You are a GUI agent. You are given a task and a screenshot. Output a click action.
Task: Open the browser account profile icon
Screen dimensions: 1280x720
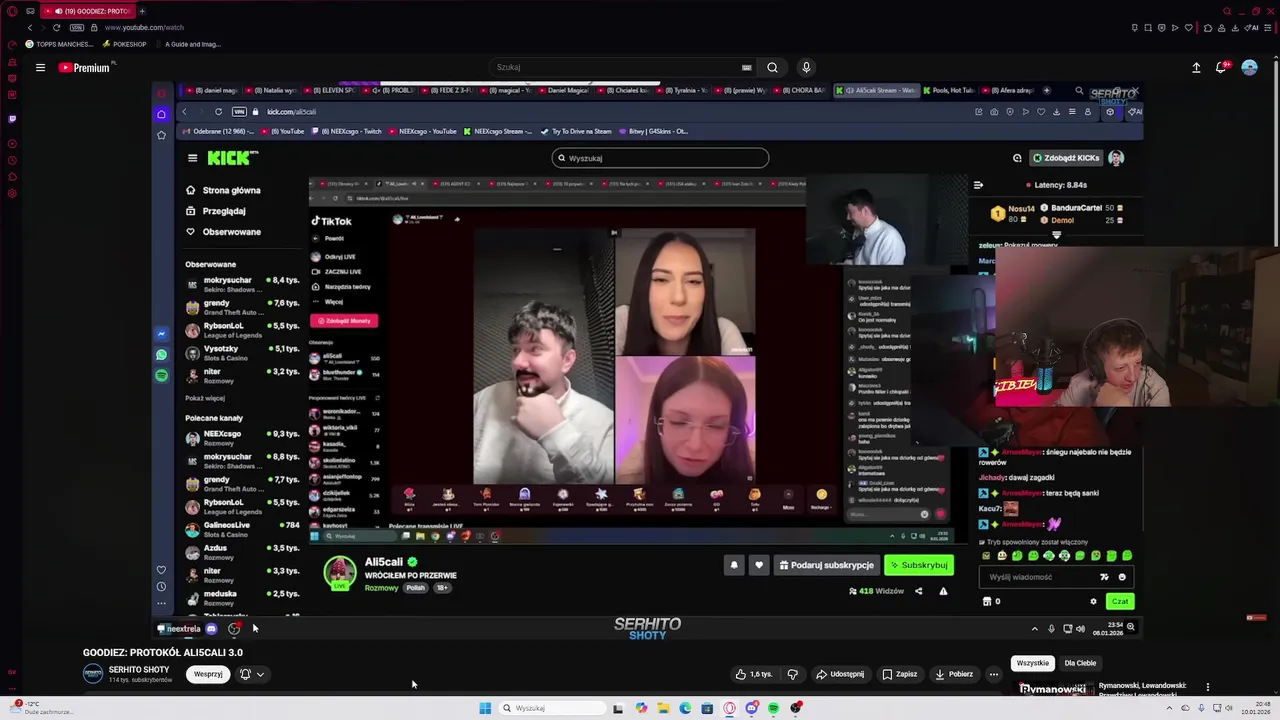pyautogui.click(x=1221, y=27)
